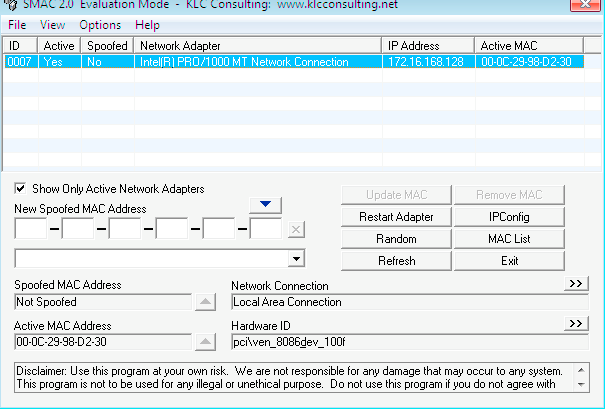
Task: Open IPConfig
Action: pyautogui.click(x=509, y=217)
